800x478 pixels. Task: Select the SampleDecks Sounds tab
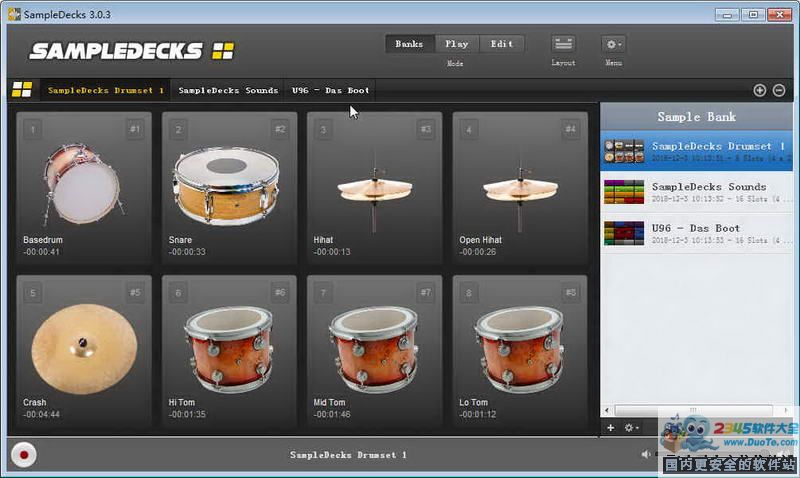pos(228,90)
